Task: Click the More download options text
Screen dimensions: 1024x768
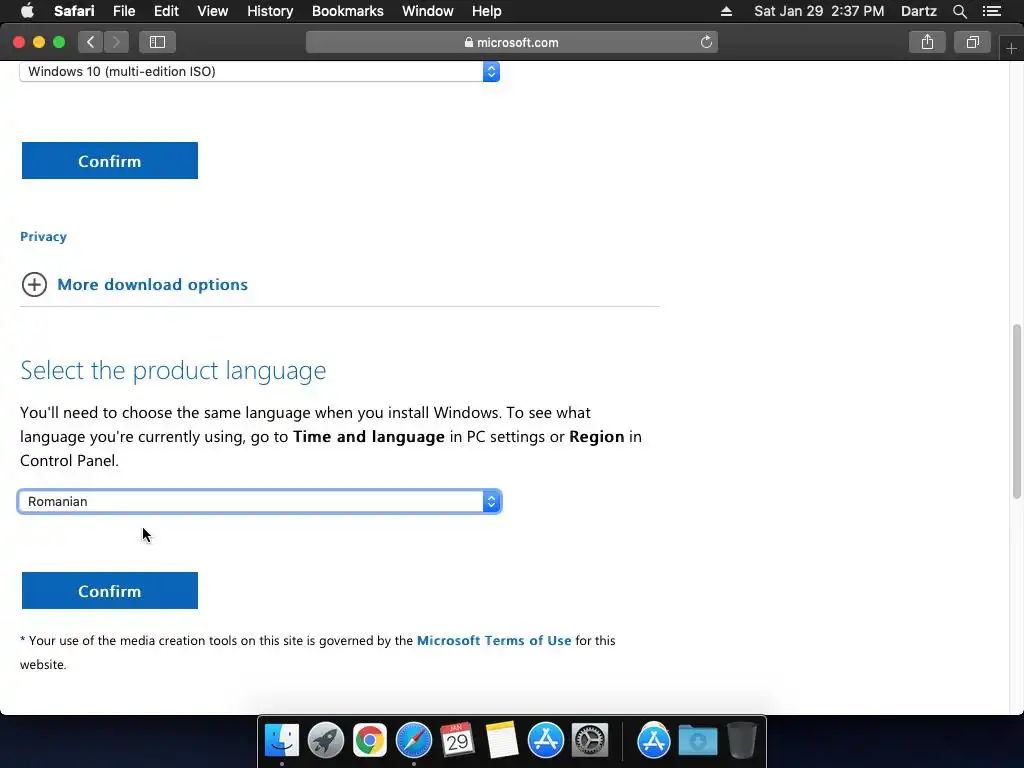Action: coord(152,285)
